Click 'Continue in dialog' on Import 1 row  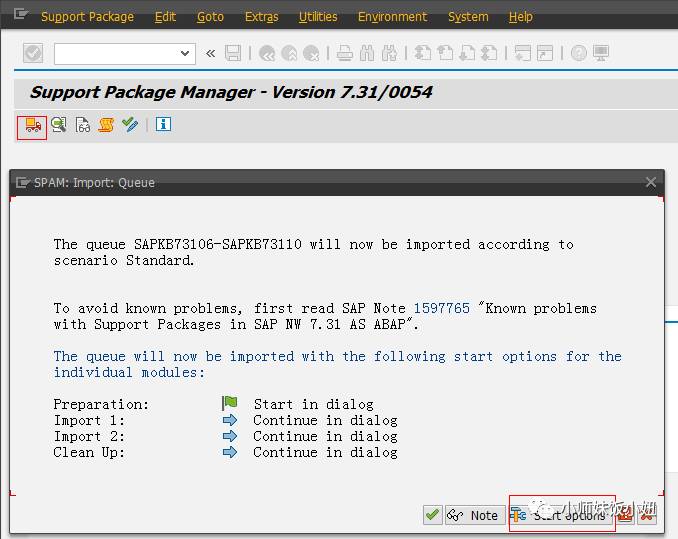click(x=325, y=420)
